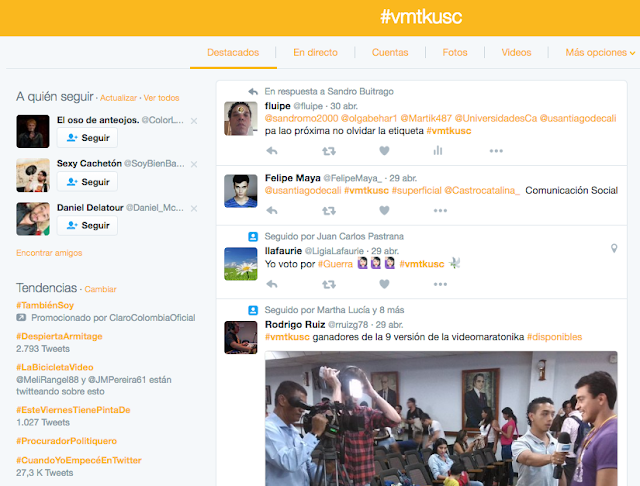Expand the Más opciones dropdown
The height and width of the screenshot is (486, 640).
click(x=600, y=53)
